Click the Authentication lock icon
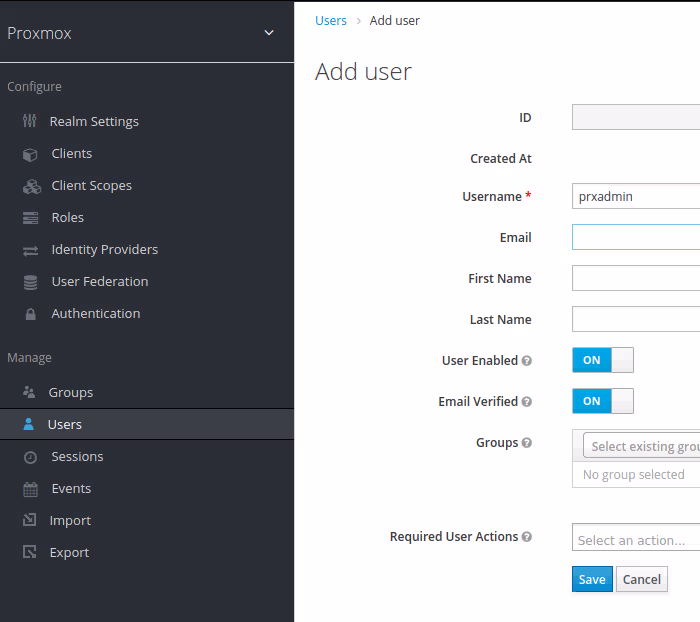Screen dimensions: 700x622 tap(30, 314)
